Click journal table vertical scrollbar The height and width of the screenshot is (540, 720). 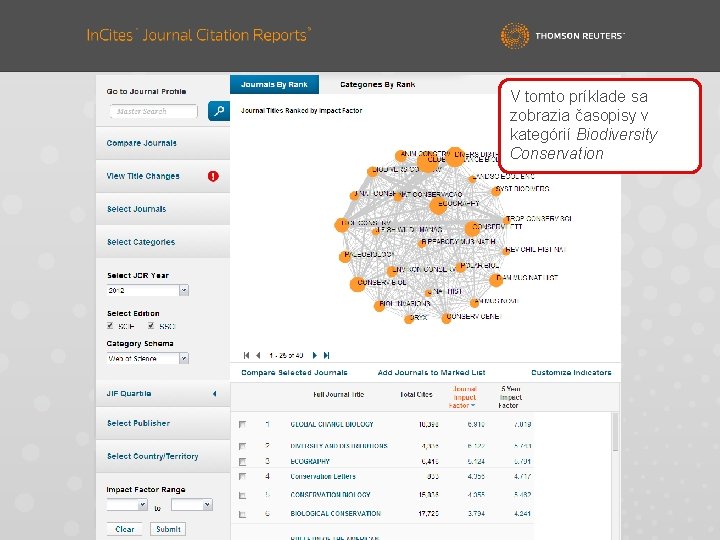pos(615,432)
